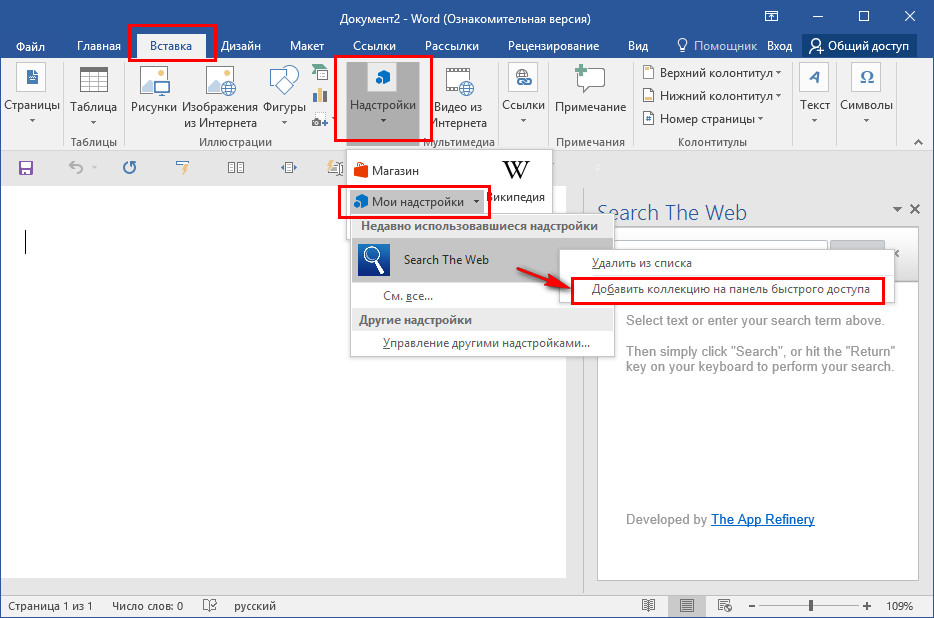Choose Удалить из списка menu entry
Viewport: 934px width, 618px height.
727,263
